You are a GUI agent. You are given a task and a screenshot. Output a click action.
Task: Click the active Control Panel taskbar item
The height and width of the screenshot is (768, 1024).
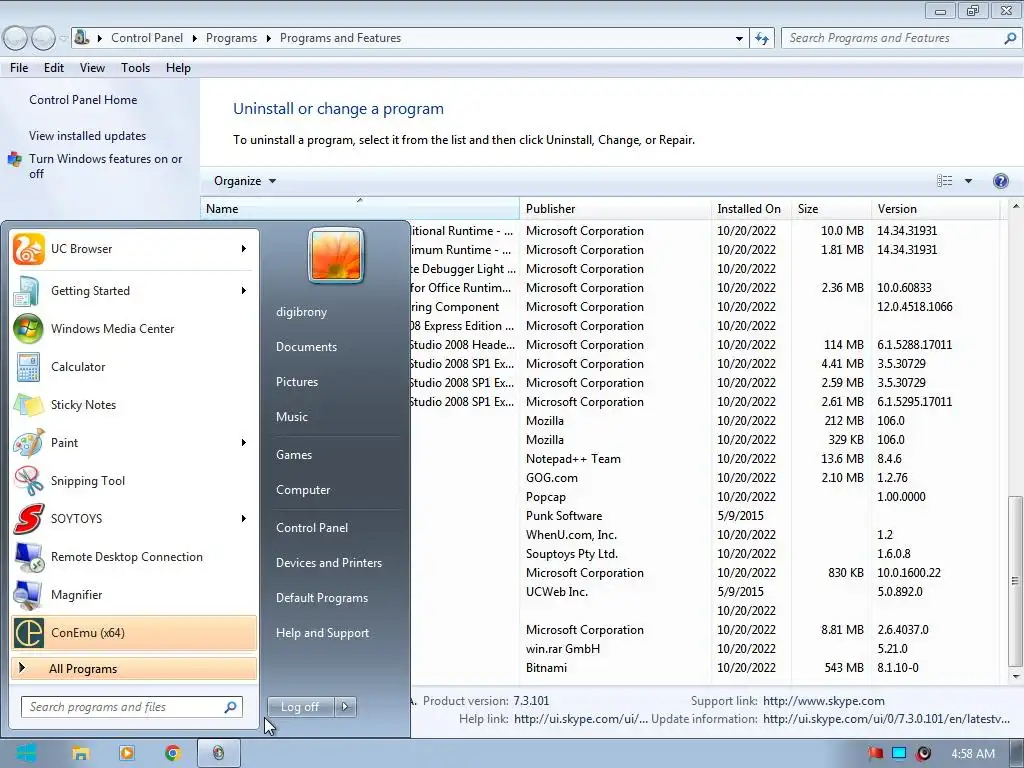click(219, 753)
